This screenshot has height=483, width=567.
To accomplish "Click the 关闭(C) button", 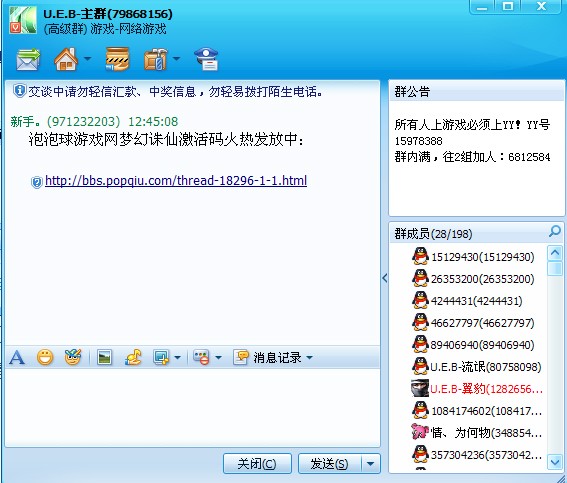I will (257, 463).
